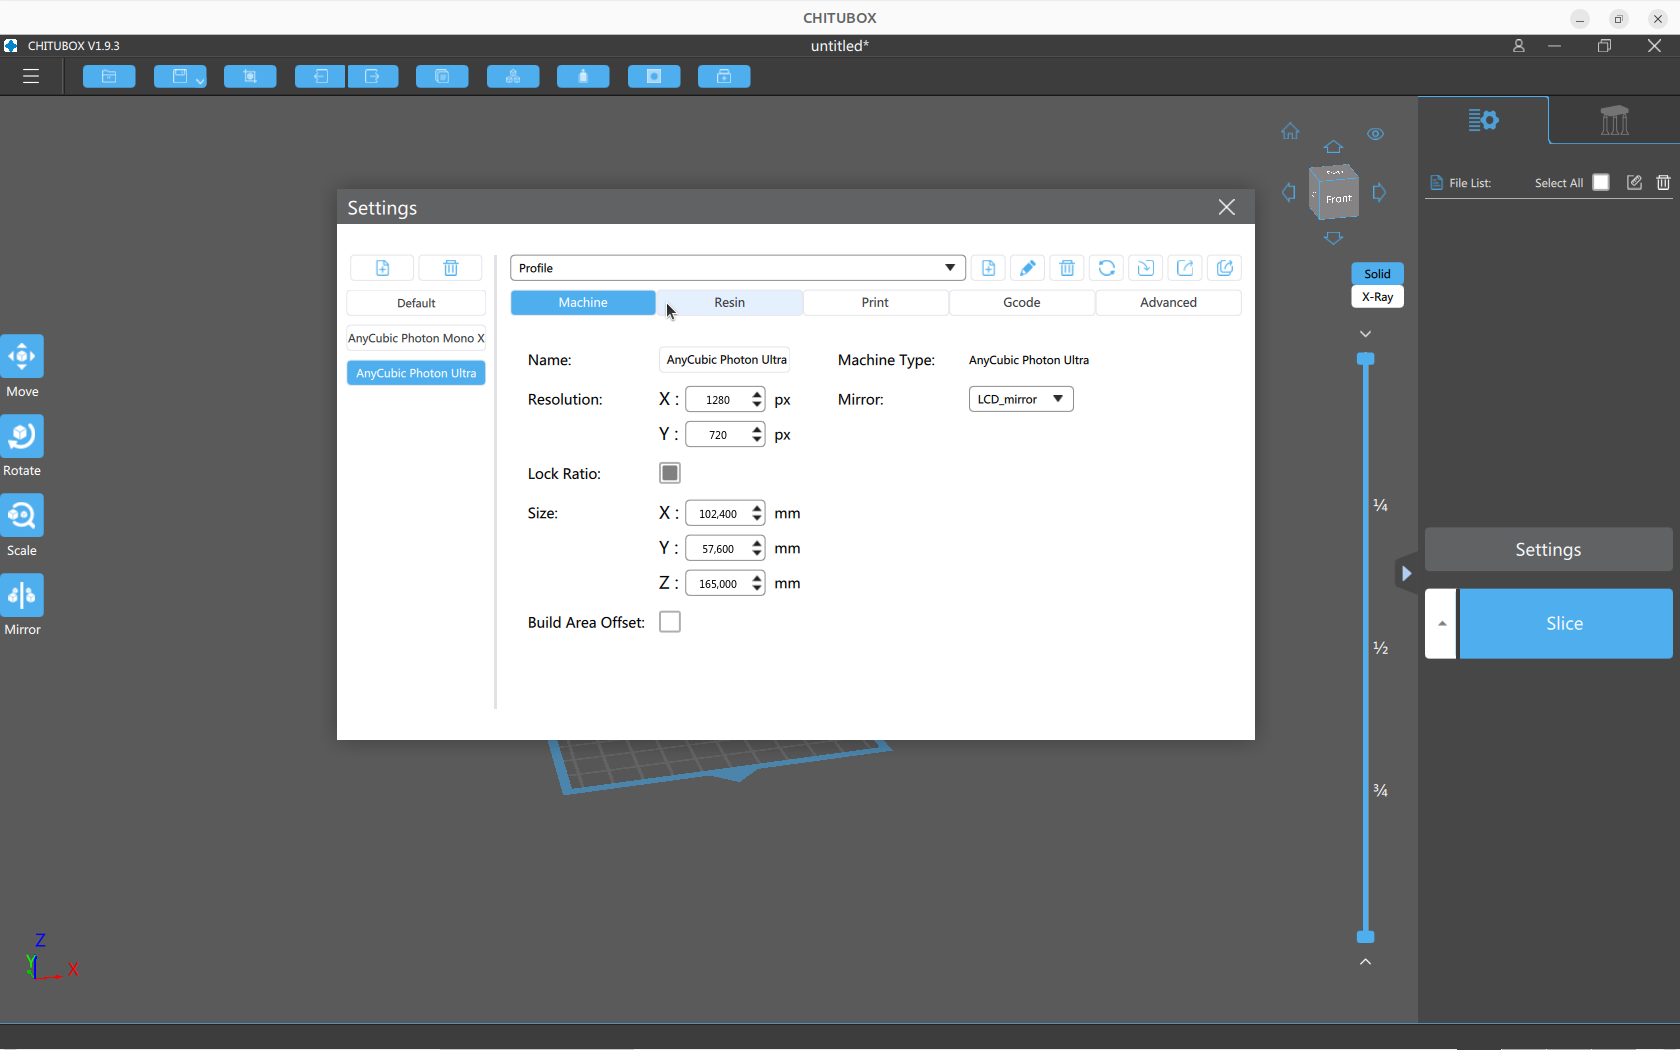The image size is (1680, 1050).
Task: Delete the selected machine from the list
Action: pos(451,268)
